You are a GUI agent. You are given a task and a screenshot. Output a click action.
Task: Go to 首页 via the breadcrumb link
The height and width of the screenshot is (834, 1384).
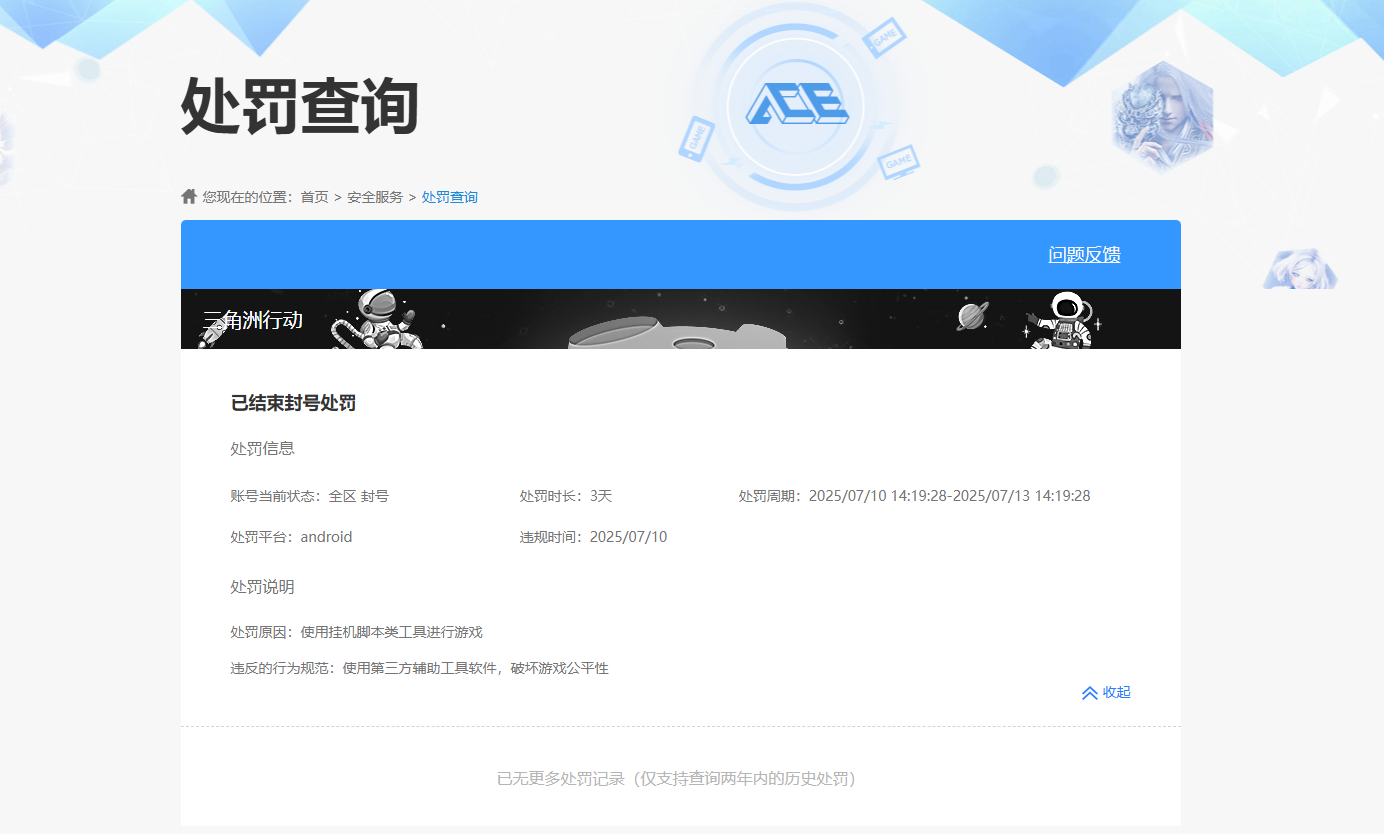[315, 196]
